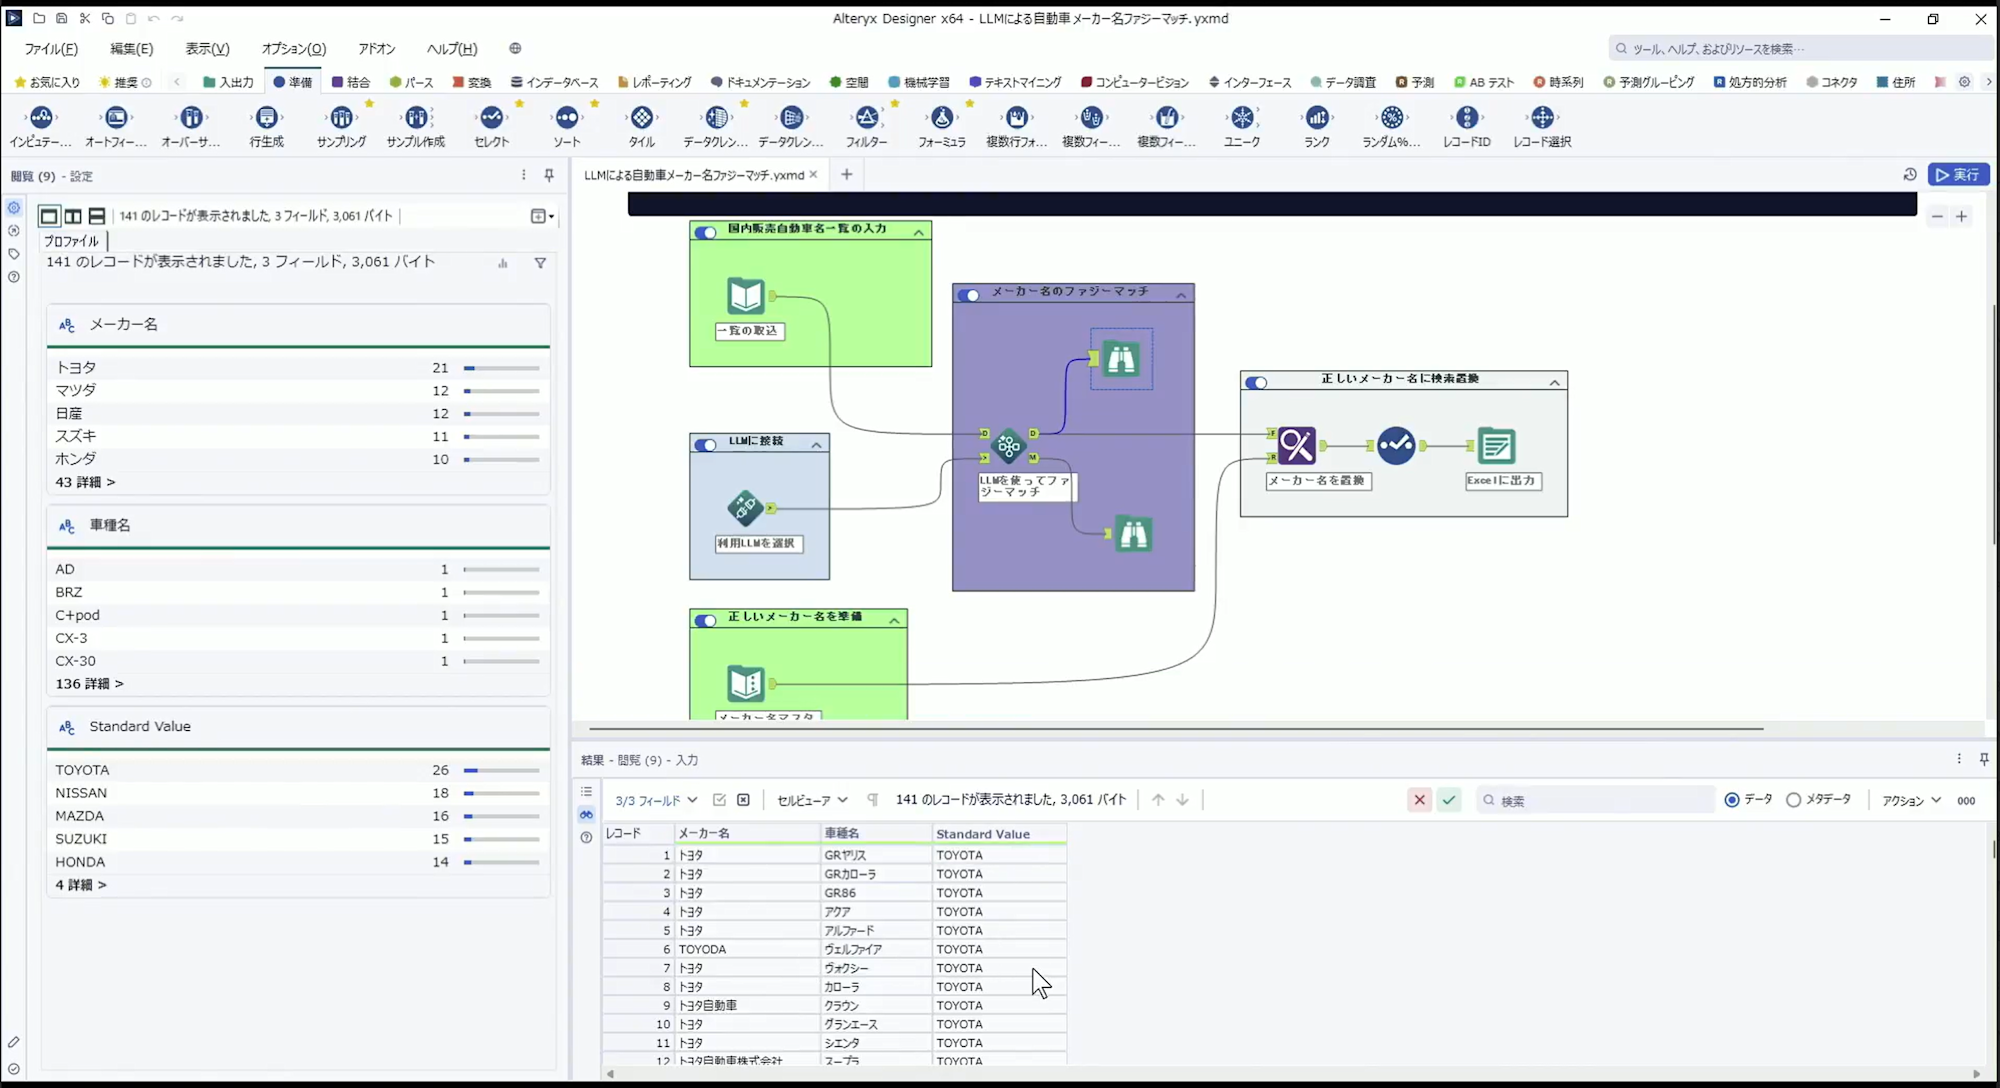Select the ランダム% sample tool icon
The width and height of the screenshot is (2000, 1088).
tap(1392, 118)
